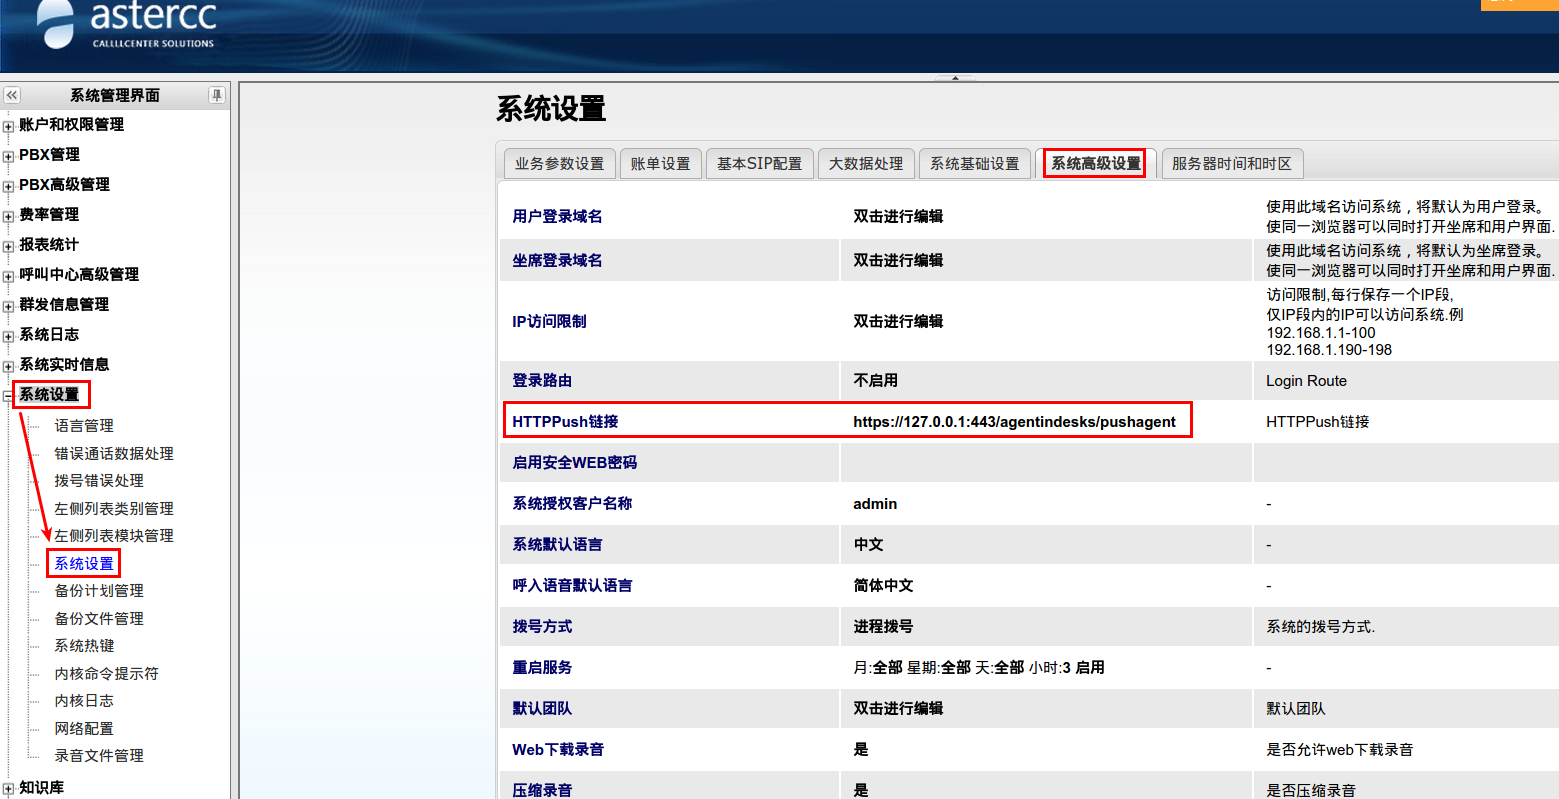
Task: Open 备份计划管理 in the sidebar
Action: (99, 591)
